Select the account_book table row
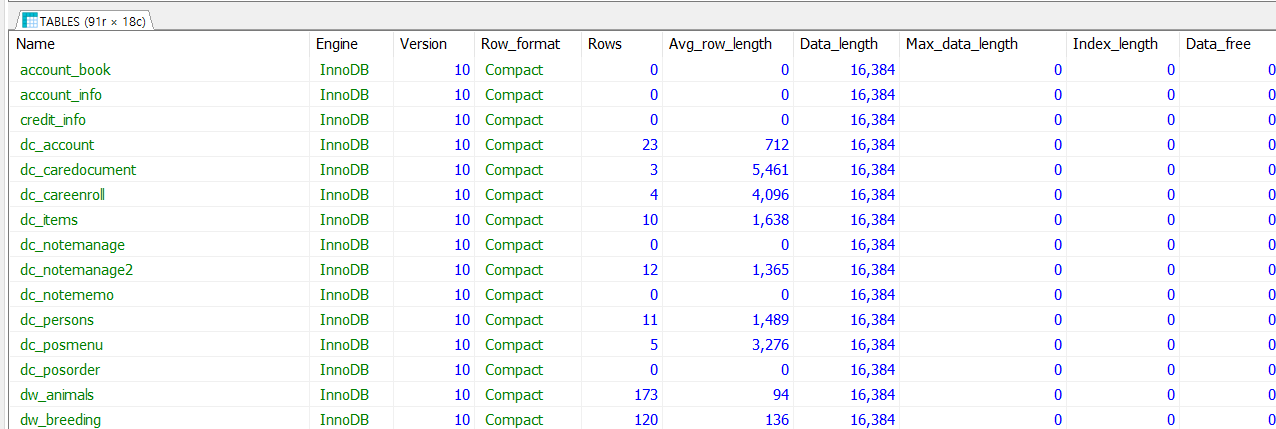This screenshot has width=1276, height=429. (644, 70)
